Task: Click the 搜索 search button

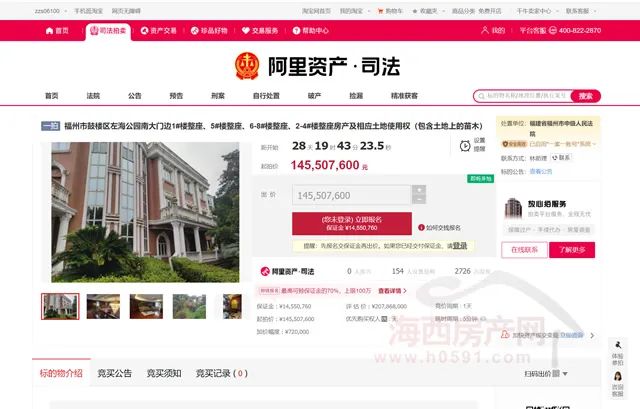Action: 586,96
